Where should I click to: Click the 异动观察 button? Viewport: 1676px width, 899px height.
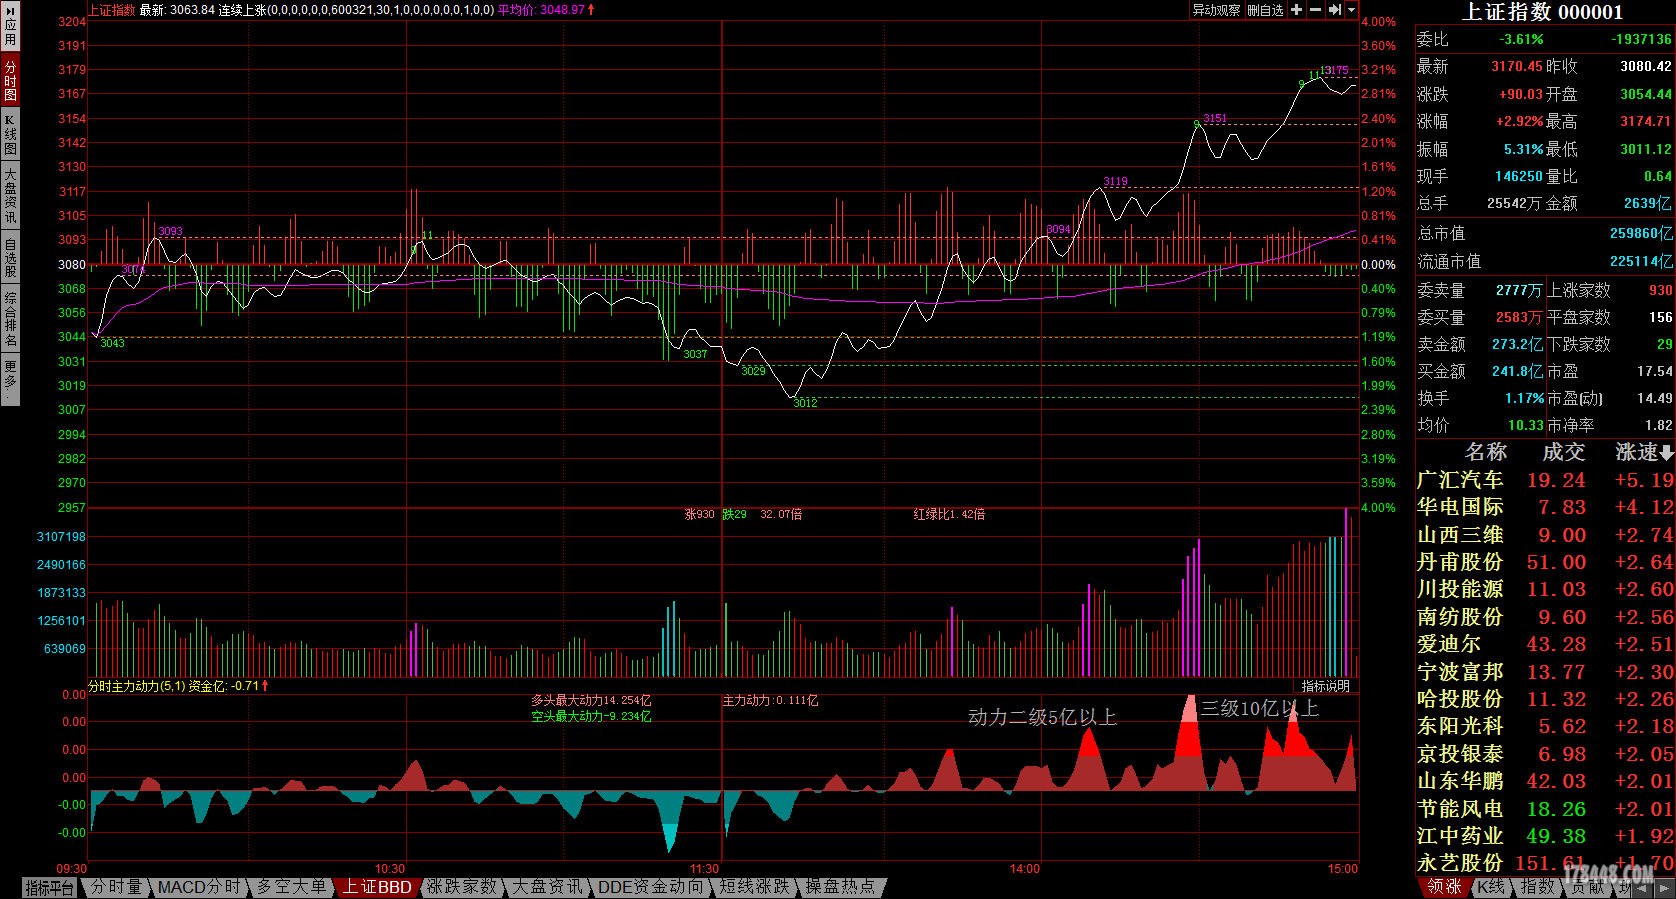click(x=1216, y=10)
